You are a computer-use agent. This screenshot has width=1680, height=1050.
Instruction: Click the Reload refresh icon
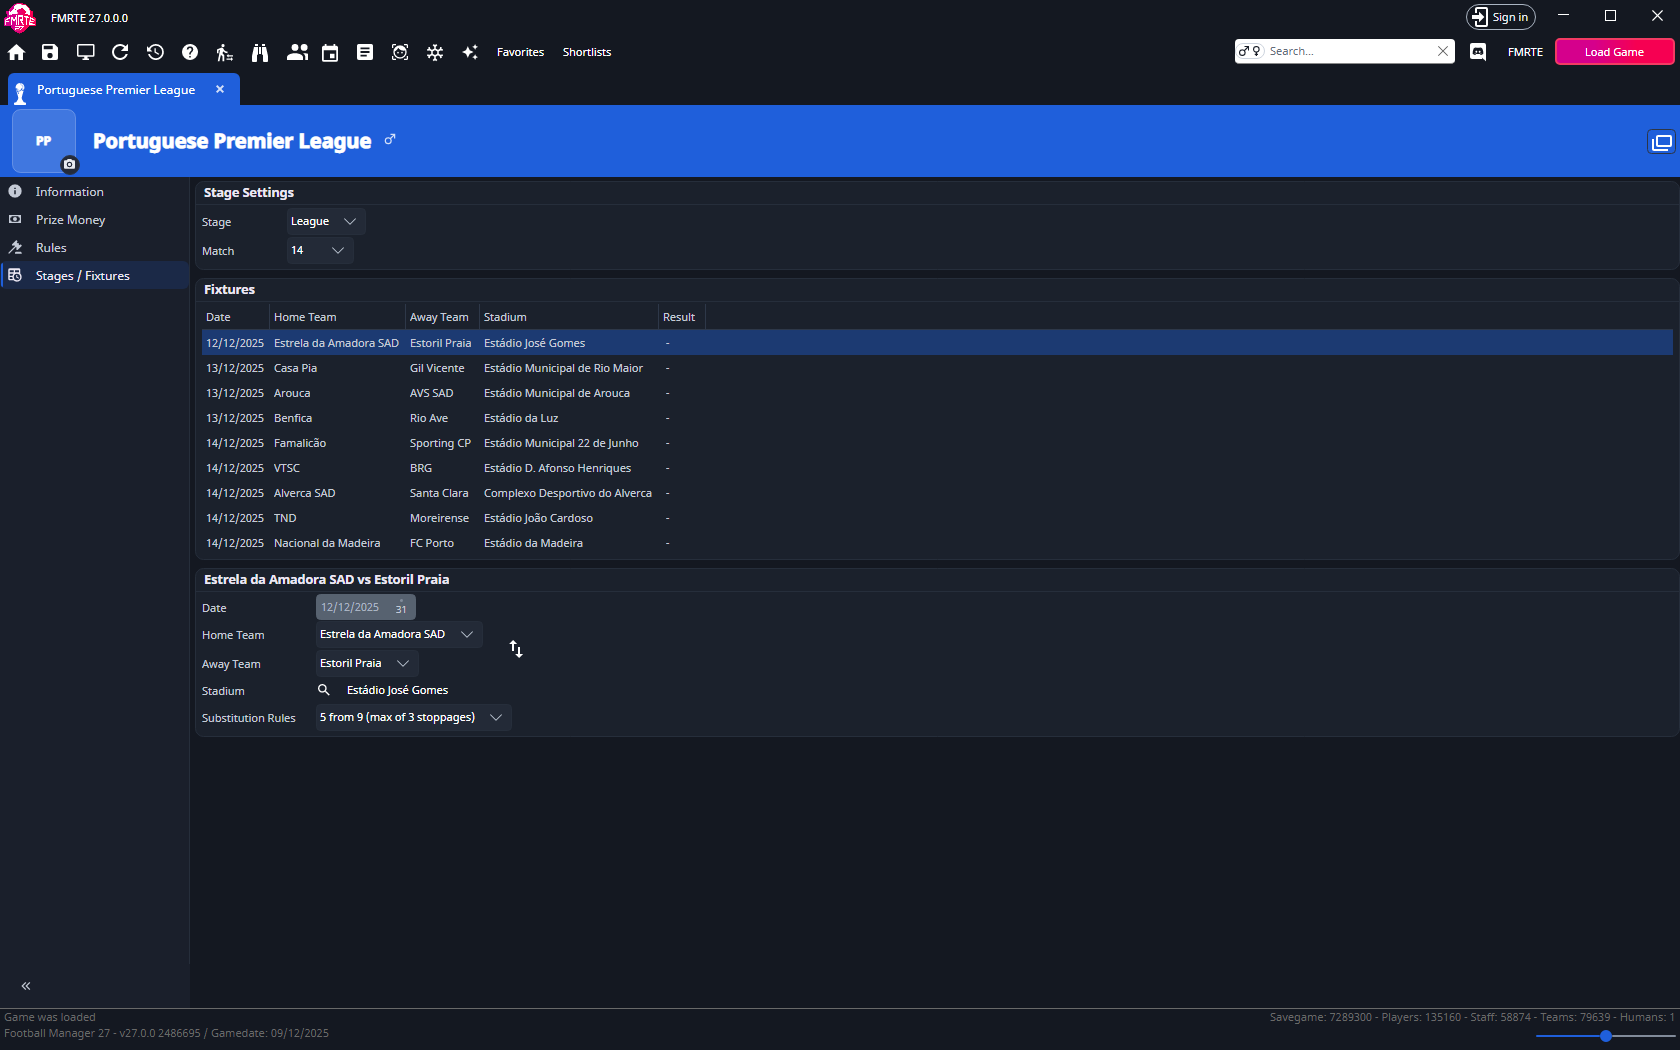tap(120, 52)
